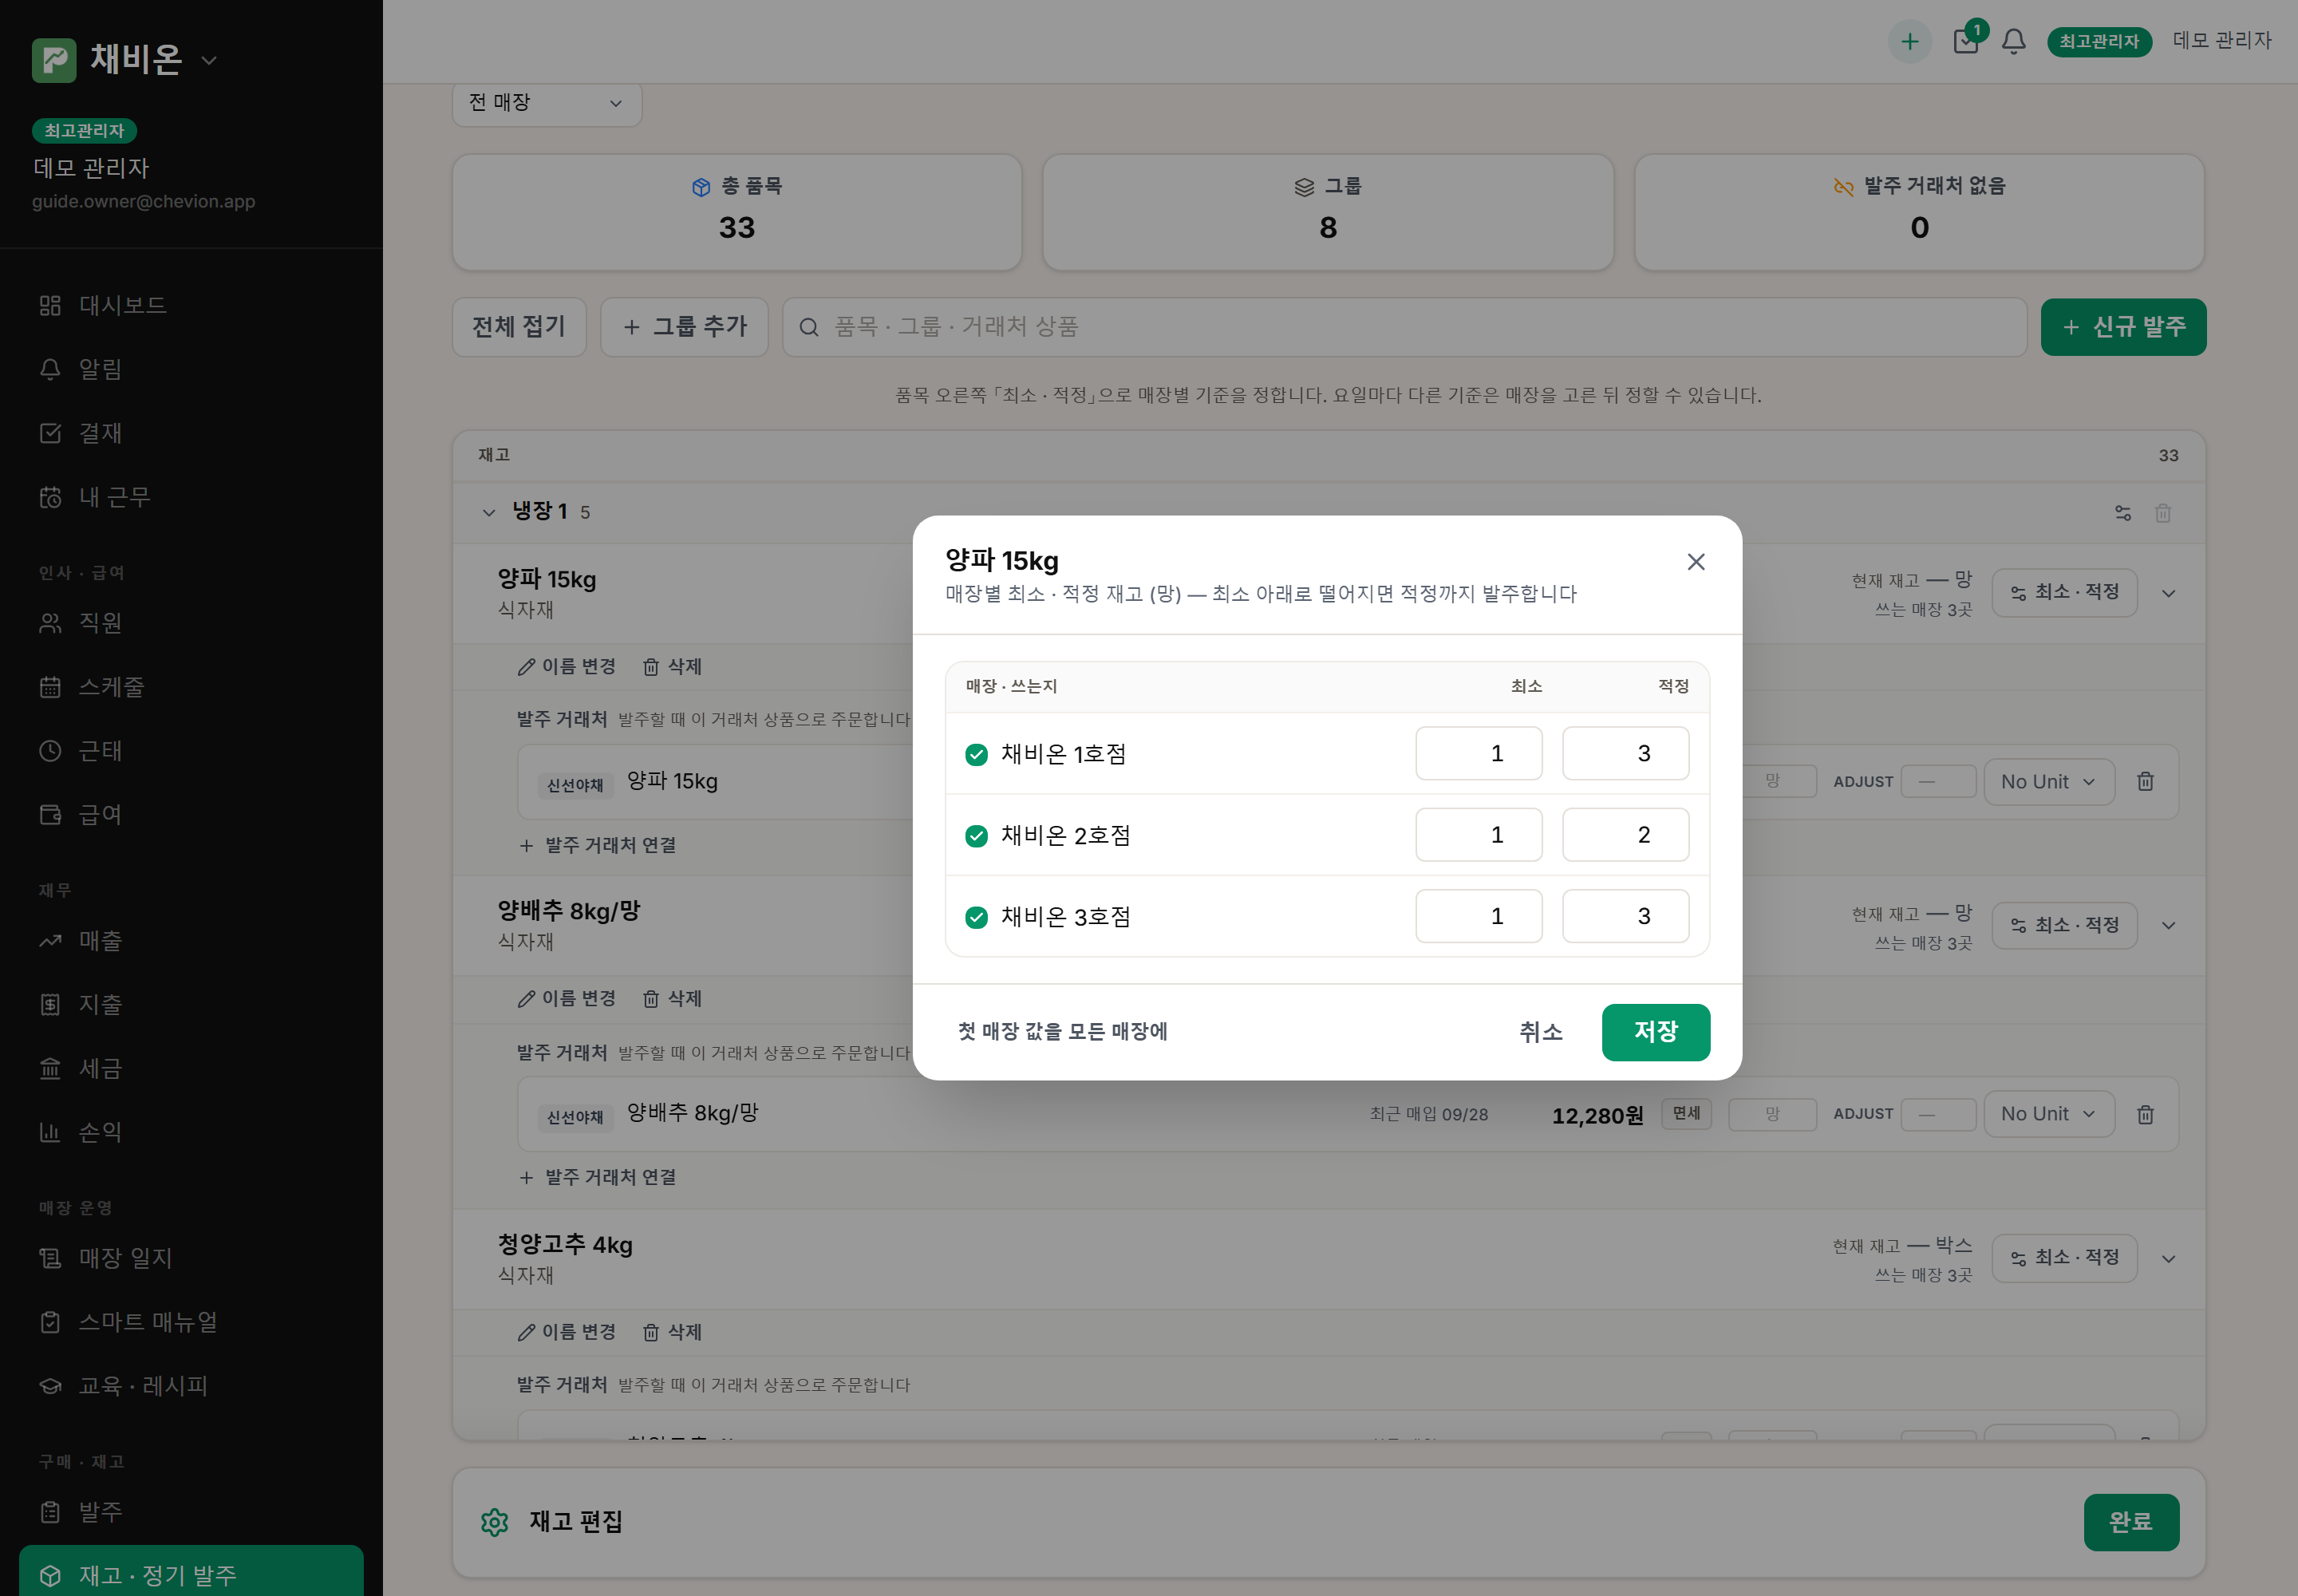Apply first store values to all stores
The height and width of the screenshot is (1596, 2298).
point(1062,1031)
